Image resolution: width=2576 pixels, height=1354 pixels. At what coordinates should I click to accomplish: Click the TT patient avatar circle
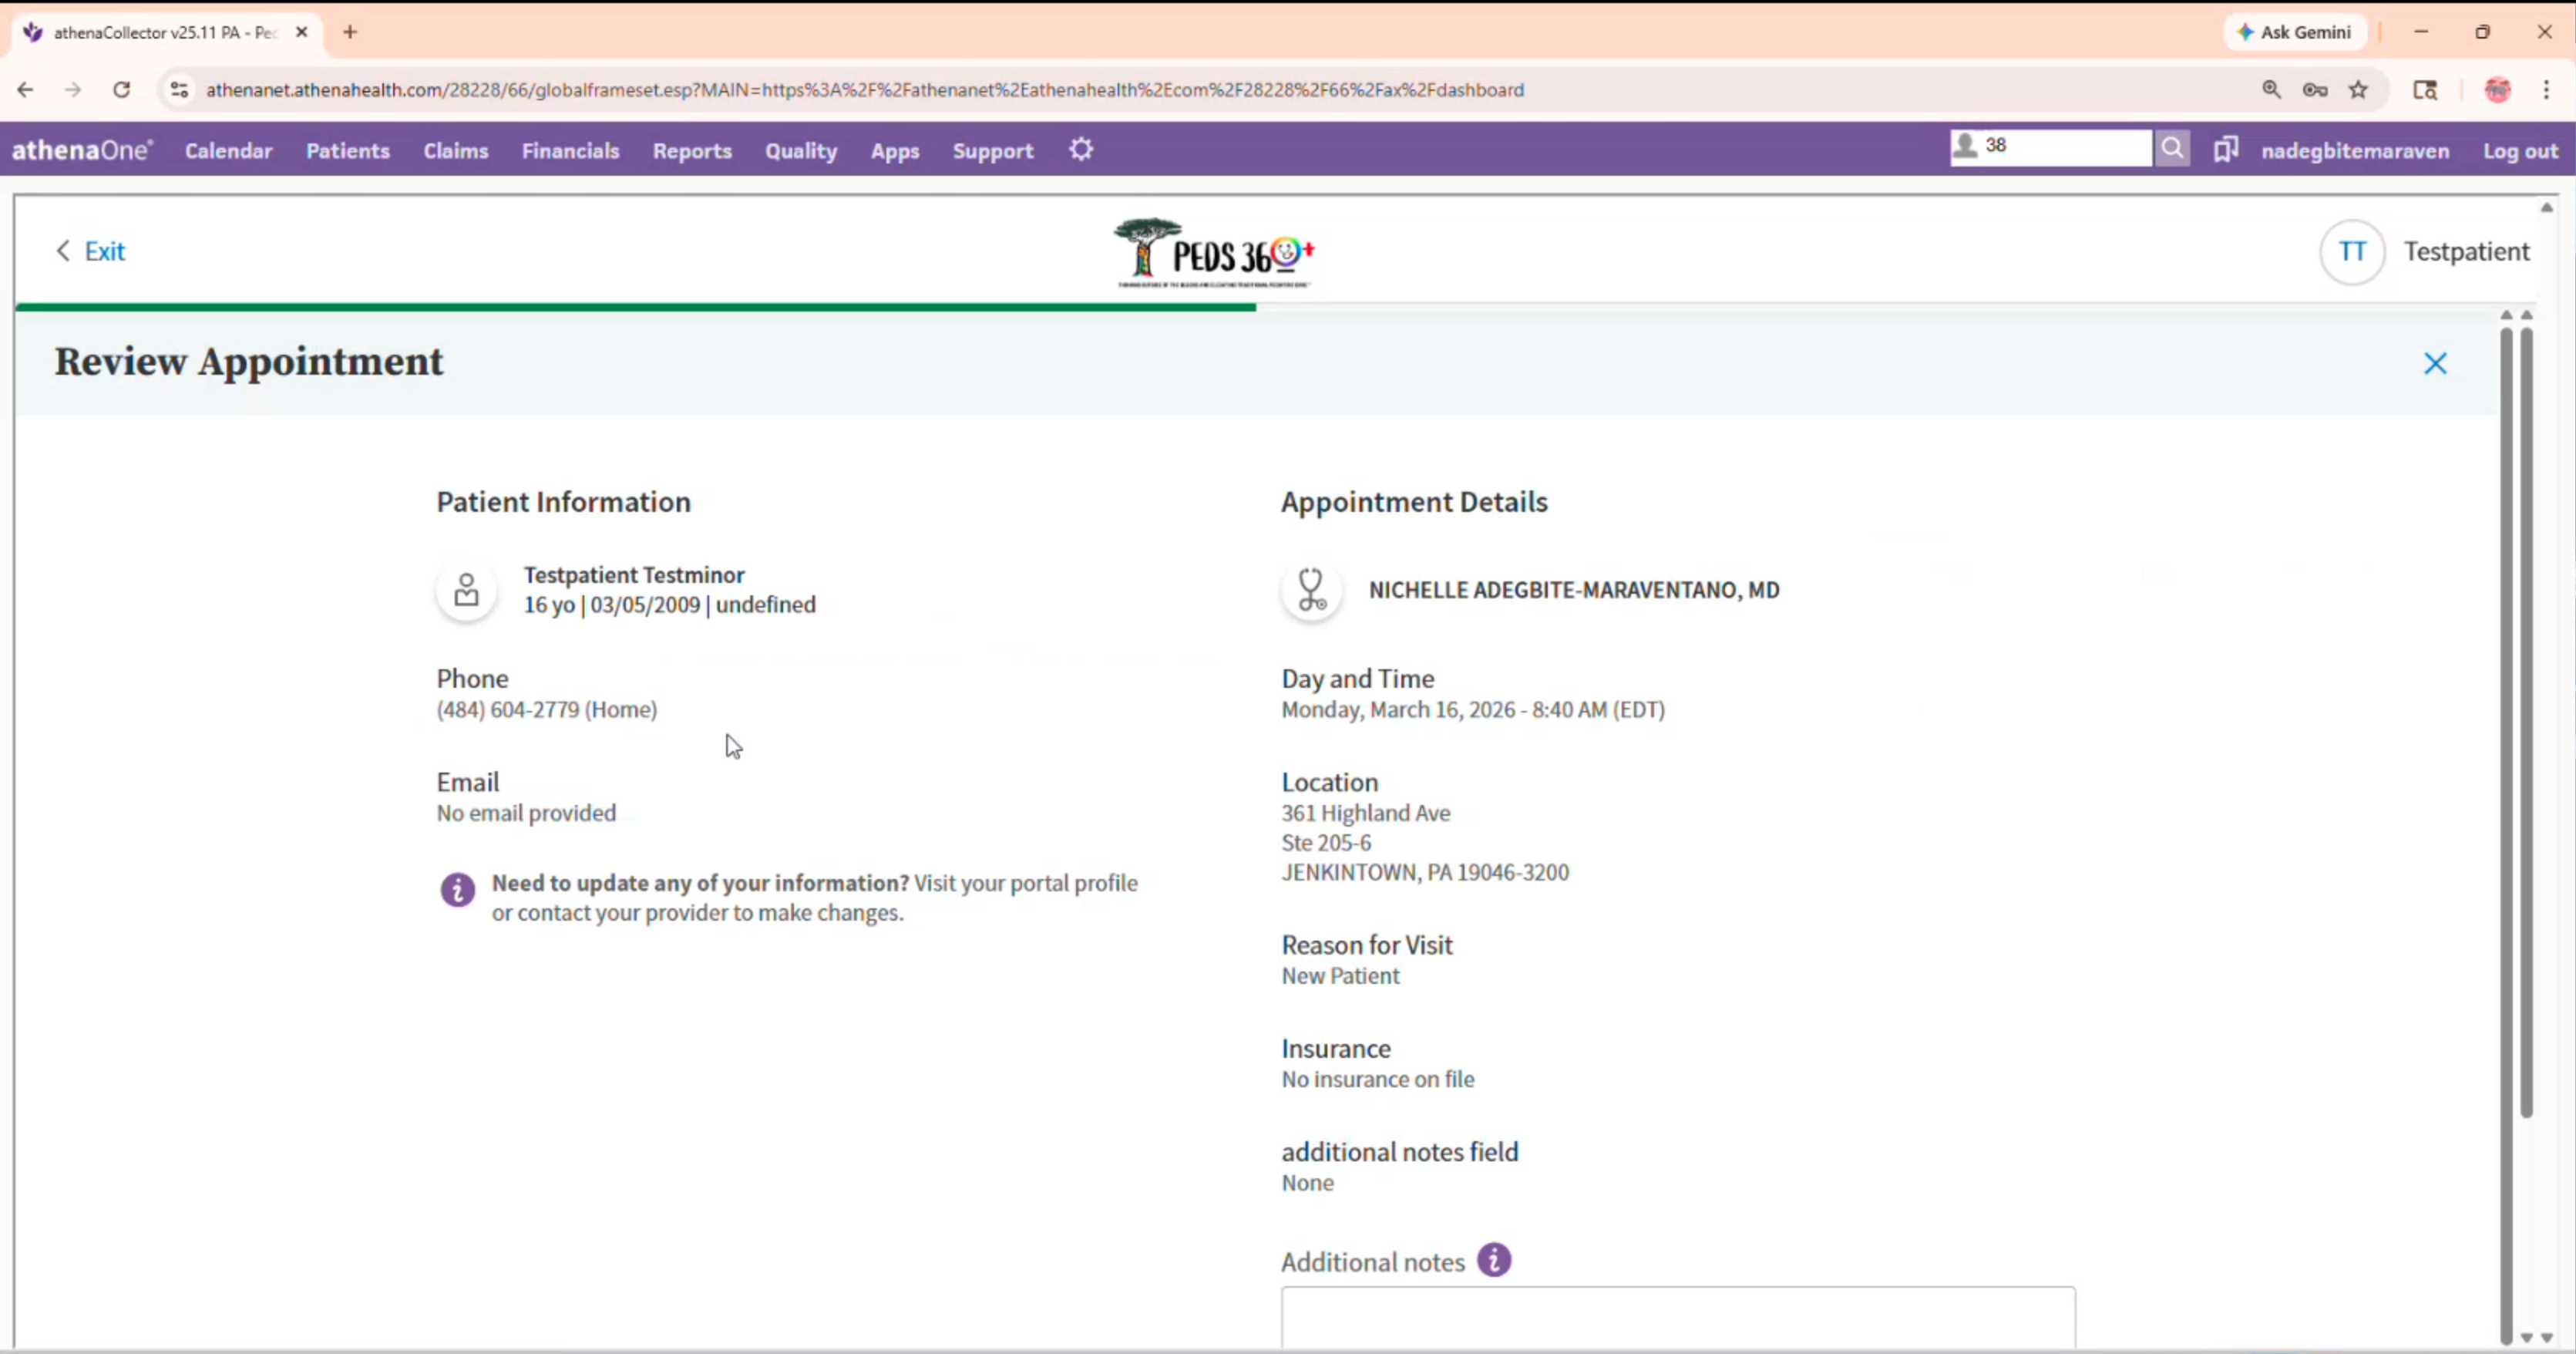click(x=2352, y=252)
